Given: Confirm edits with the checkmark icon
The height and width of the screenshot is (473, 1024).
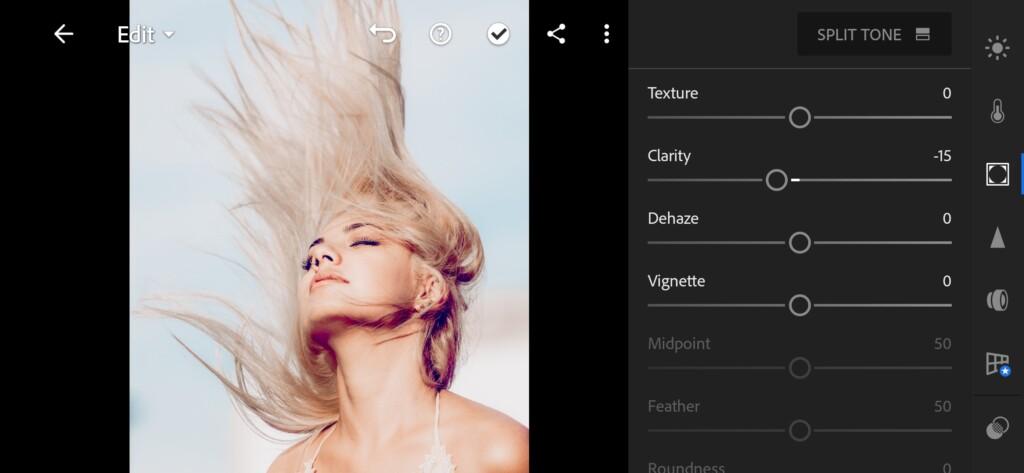Looking at the screenshot, I should point(498,34).
